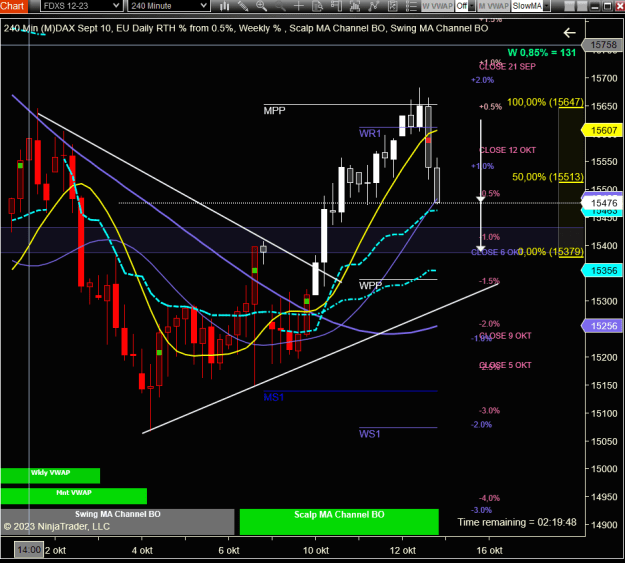
Task: Click the gray 15758 price marker
Action: [x=603, y=45]
